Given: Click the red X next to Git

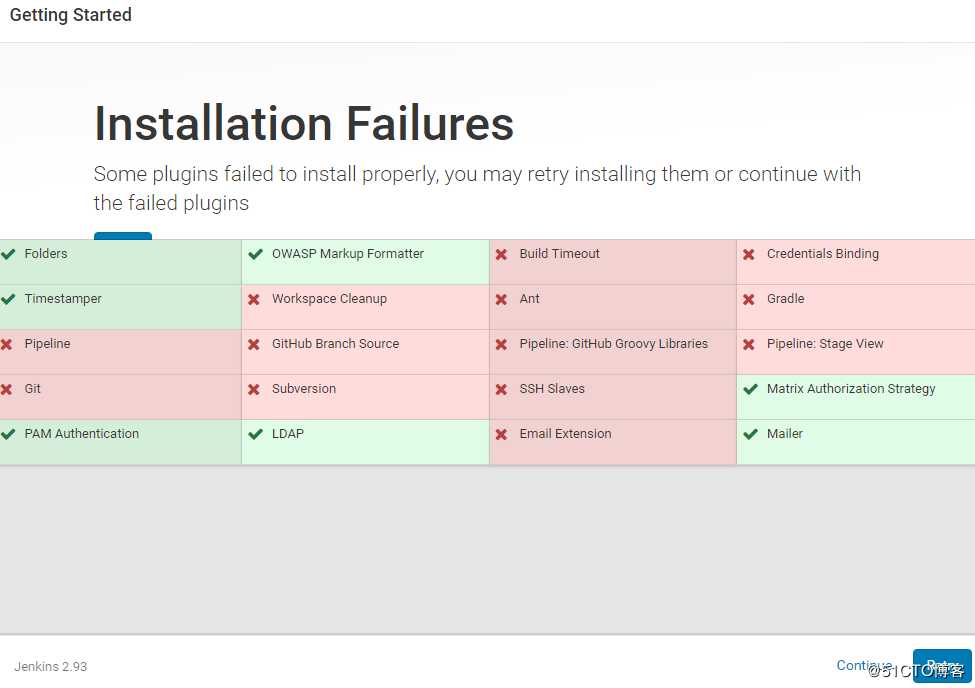Looking at the screenshot, I should tap(7, 389).
